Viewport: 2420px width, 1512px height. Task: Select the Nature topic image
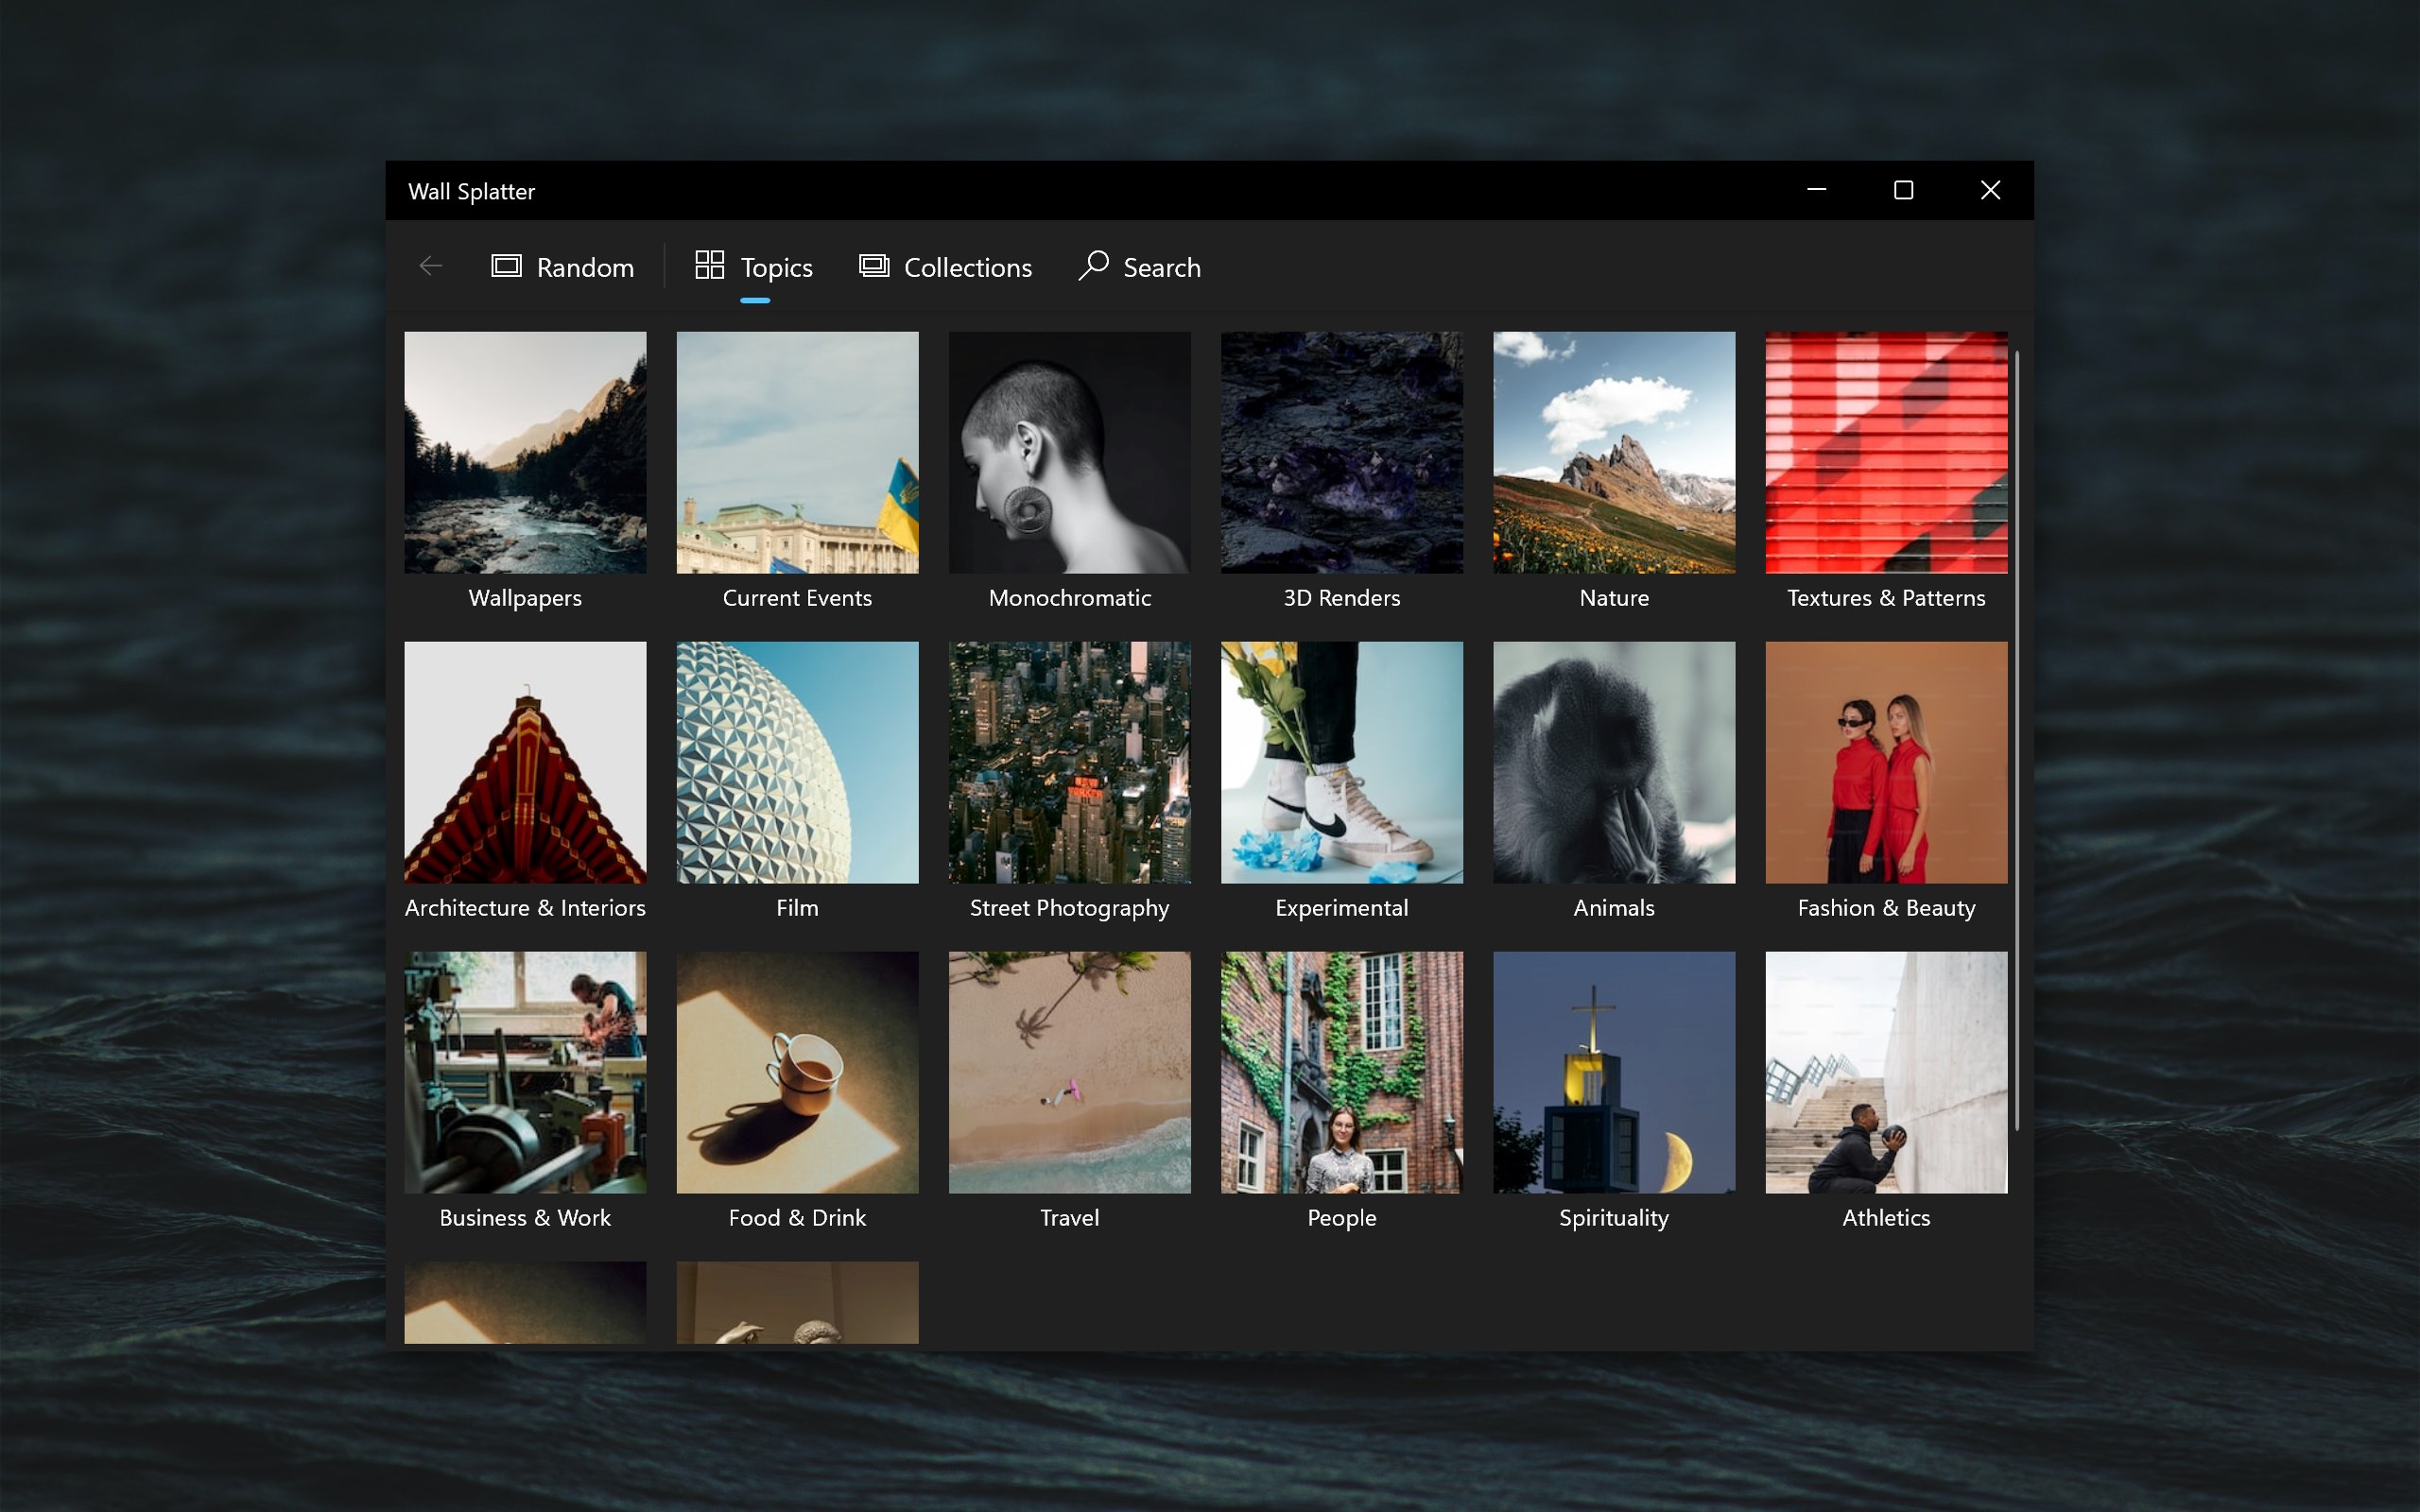1613,452
